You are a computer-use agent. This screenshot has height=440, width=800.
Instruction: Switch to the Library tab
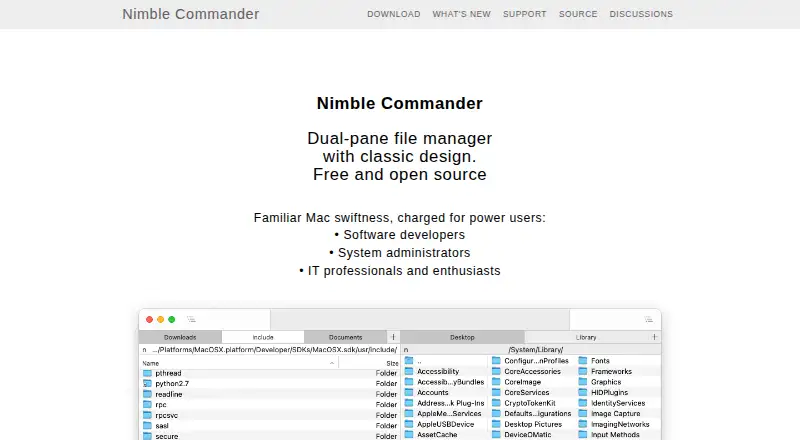click(x=586, y=337)
